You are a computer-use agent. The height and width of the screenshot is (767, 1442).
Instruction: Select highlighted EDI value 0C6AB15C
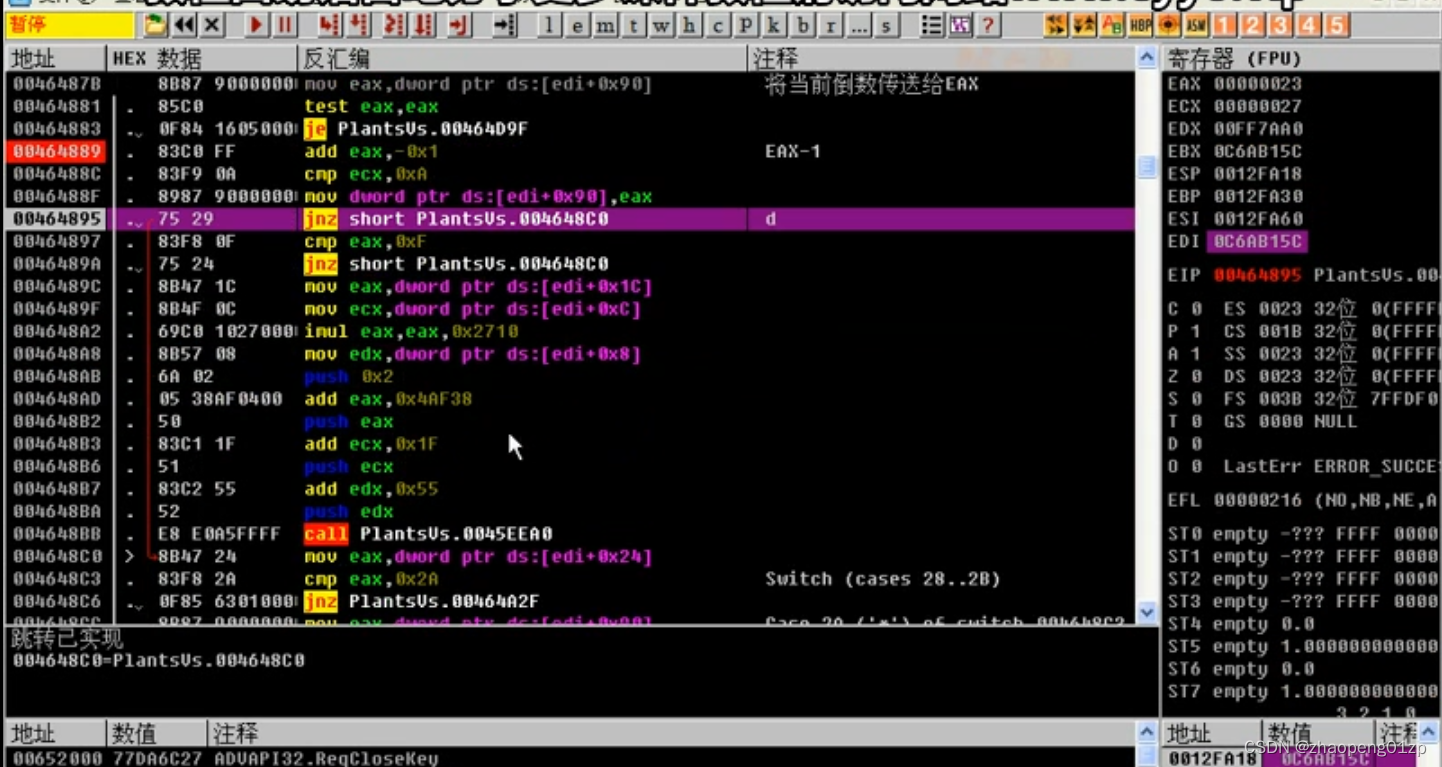(x=1257, y=241)
